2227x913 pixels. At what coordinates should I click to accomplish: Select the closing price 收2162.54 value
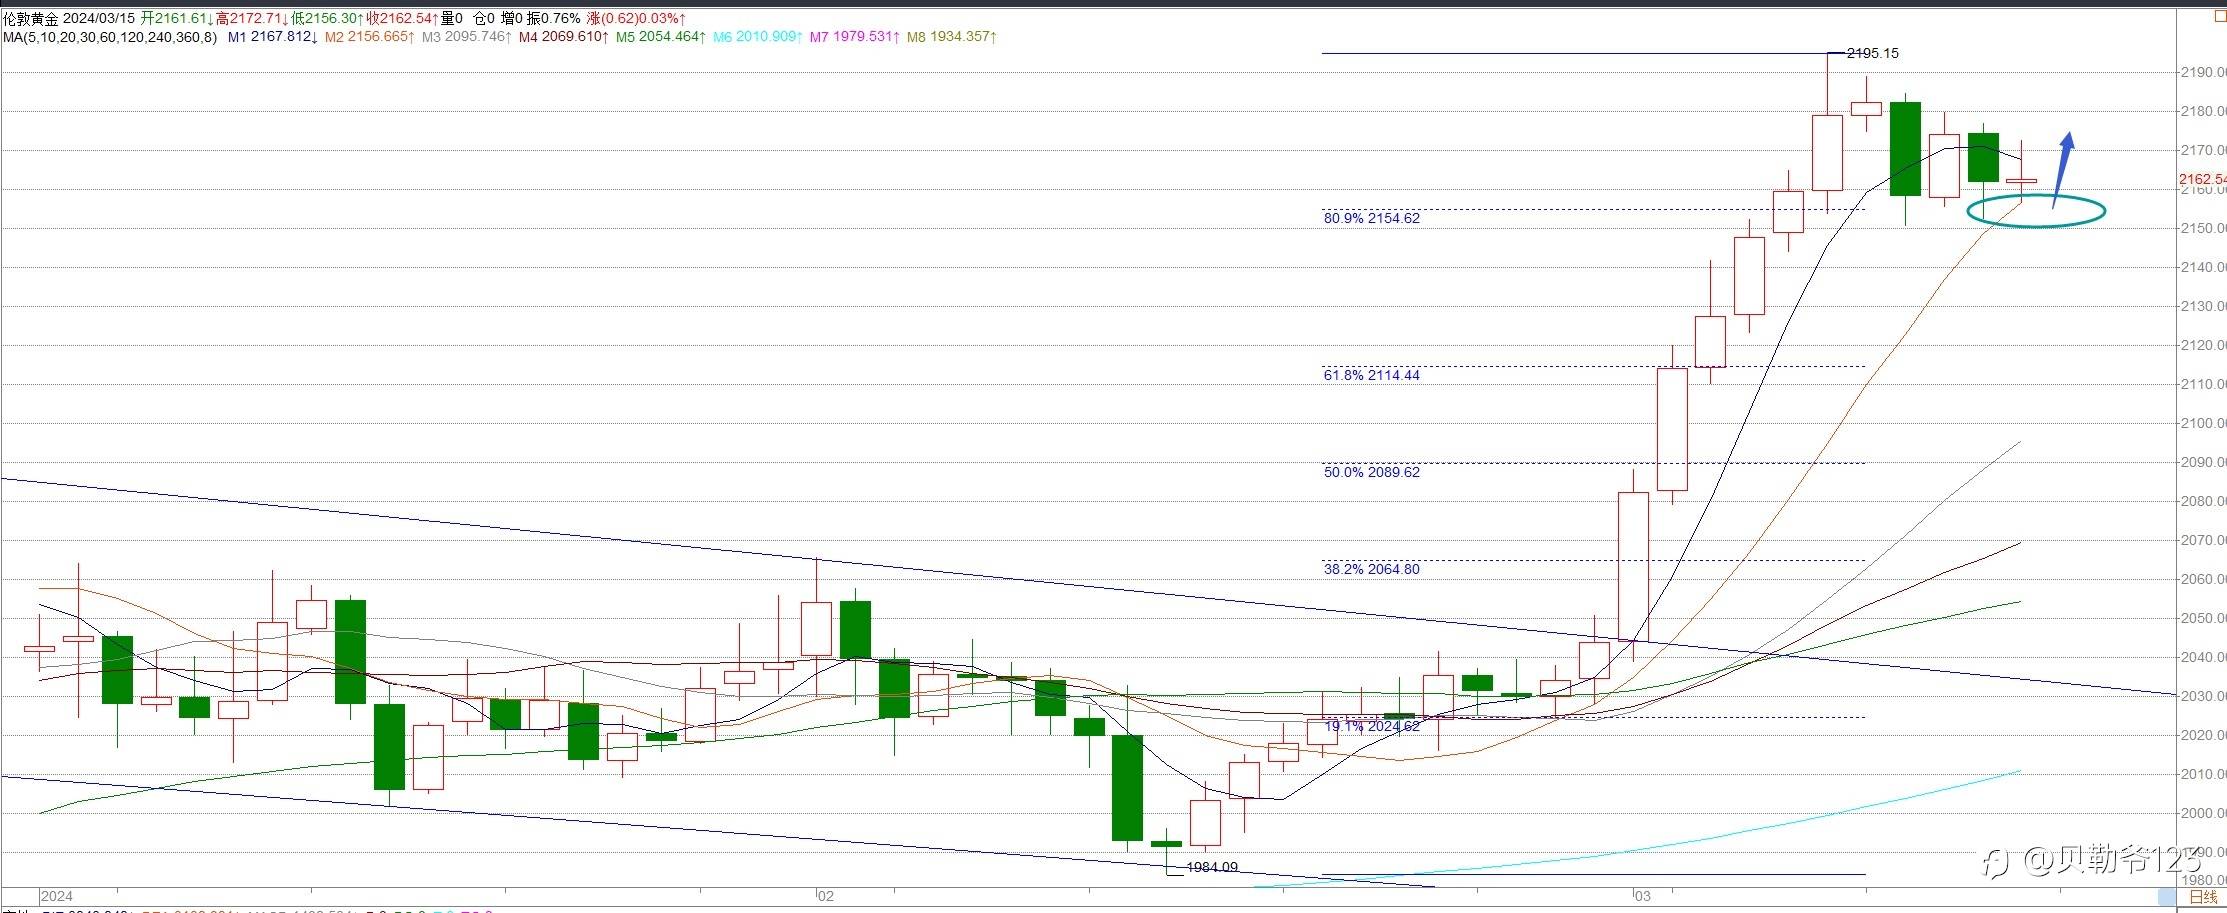coord(402,19)
